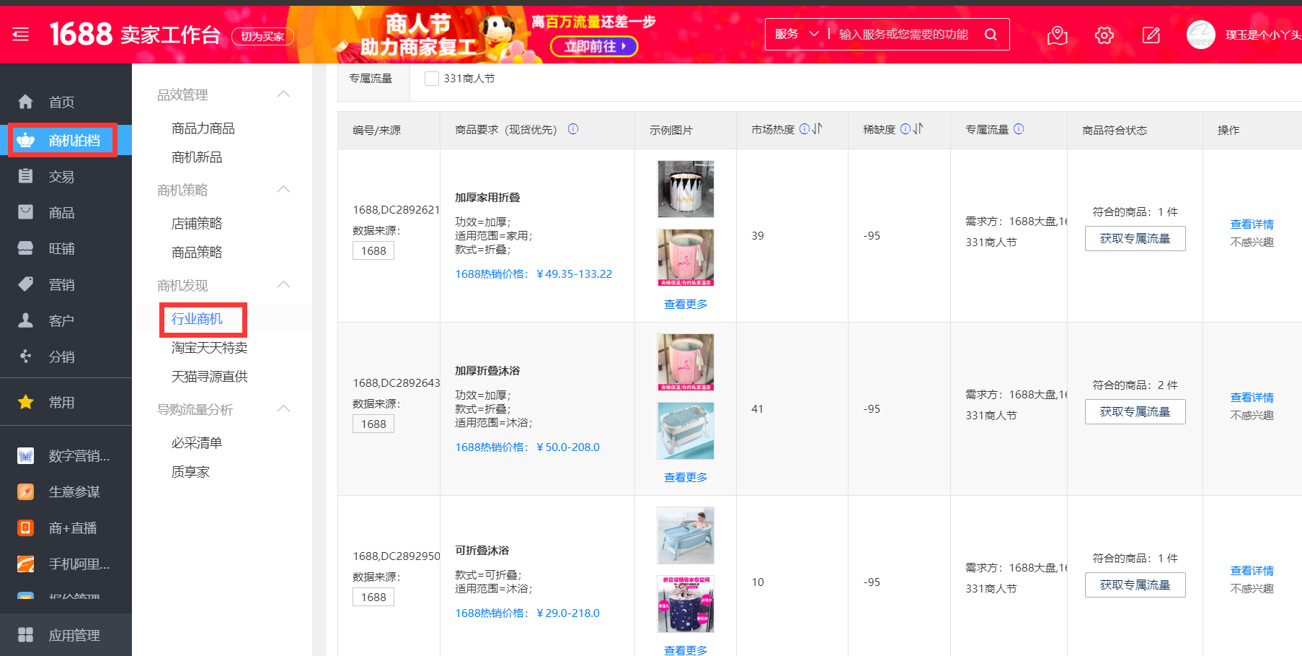Open the 服务 dropdown in search bar
Screen dimensions: 1302x656
tap(797, 34)
